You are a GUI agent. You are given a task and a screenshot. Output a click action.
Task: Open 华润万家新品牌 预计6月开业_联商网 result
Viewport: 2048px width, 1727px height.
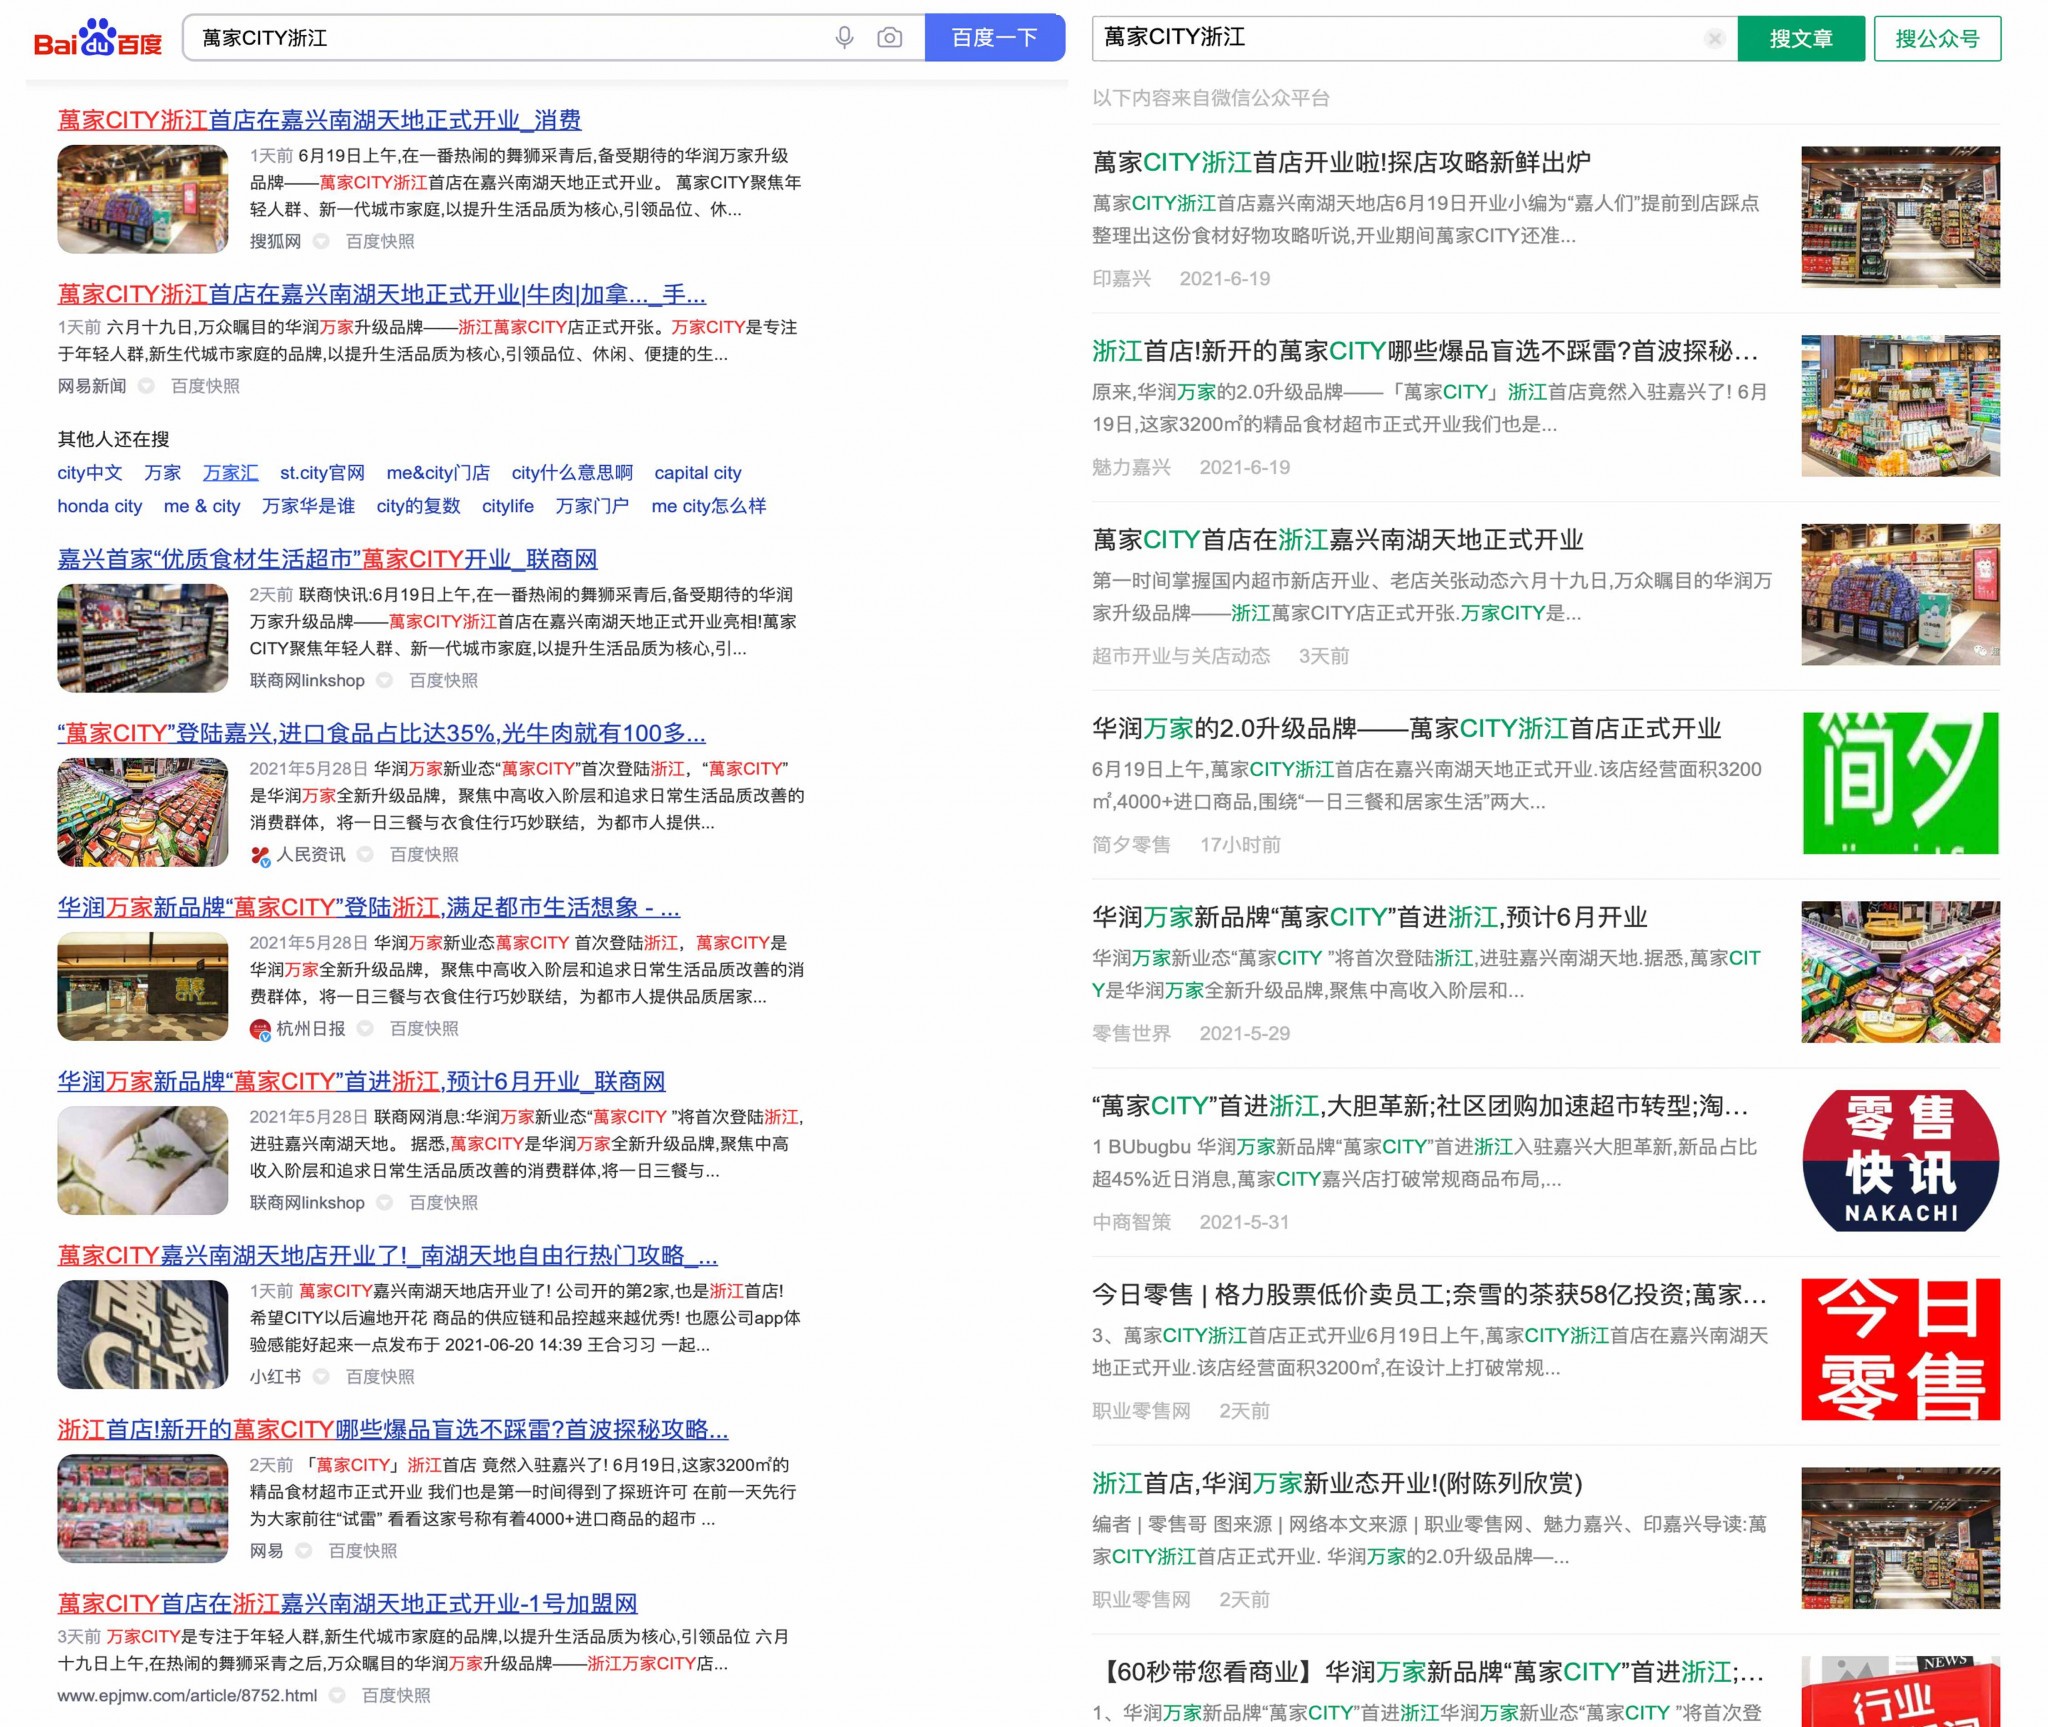click(x=361, y=1081)
